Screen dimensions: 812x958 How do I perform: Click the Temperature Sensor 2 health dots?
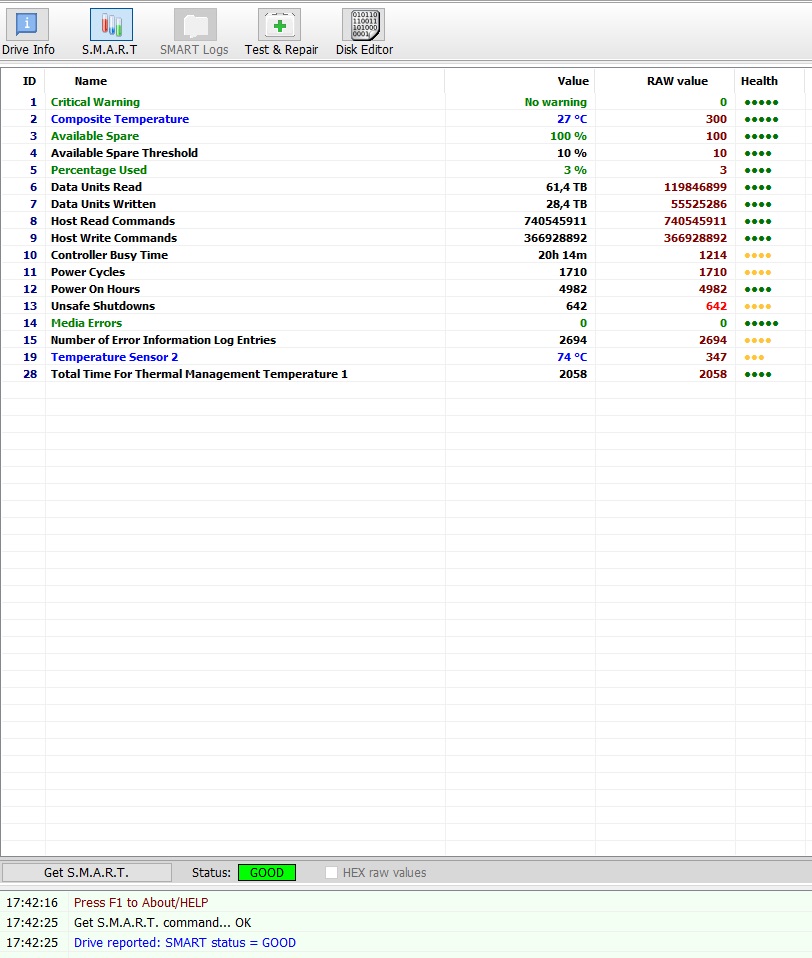(x=754, y=357)
